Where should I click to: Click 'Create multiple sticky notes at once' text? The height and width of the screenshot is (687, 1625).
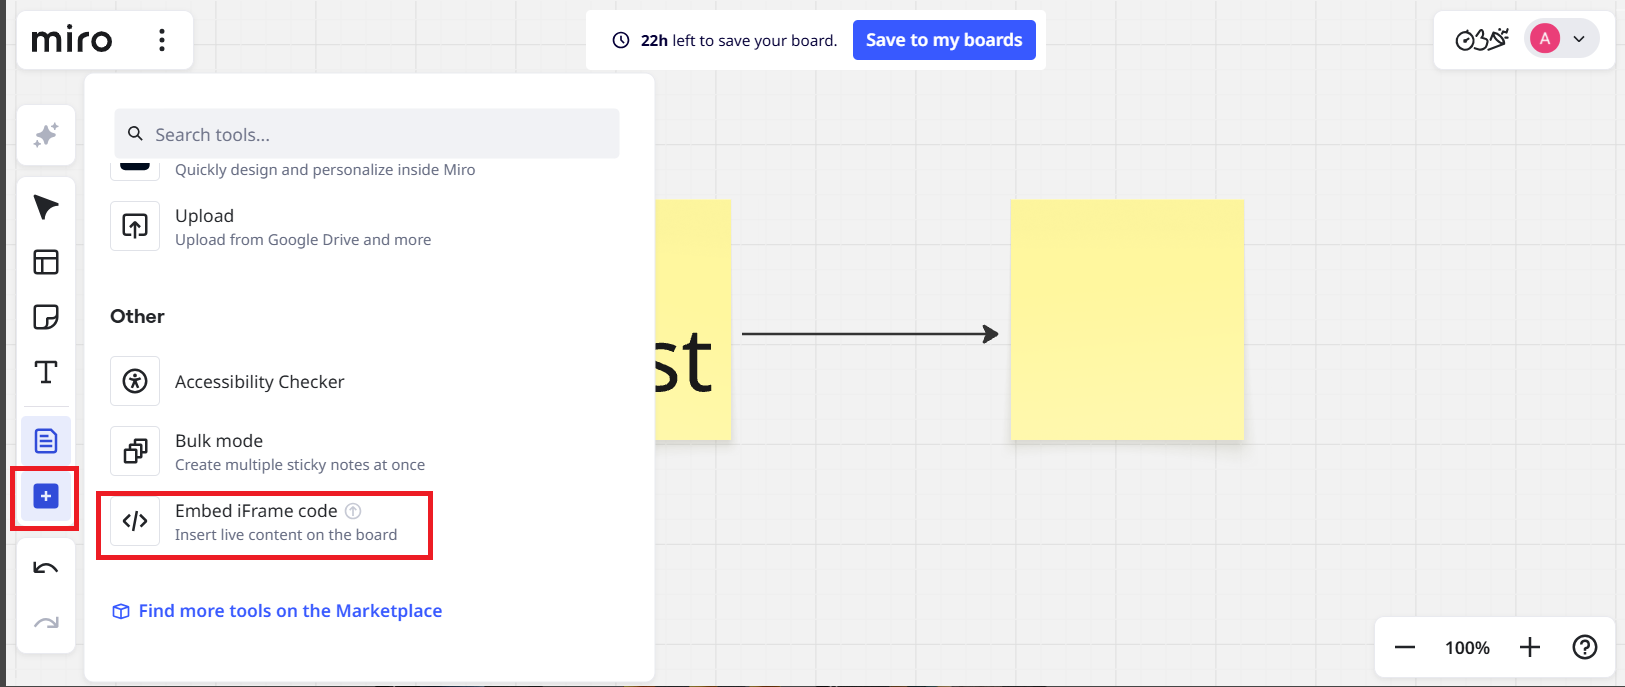coord(300,465)
